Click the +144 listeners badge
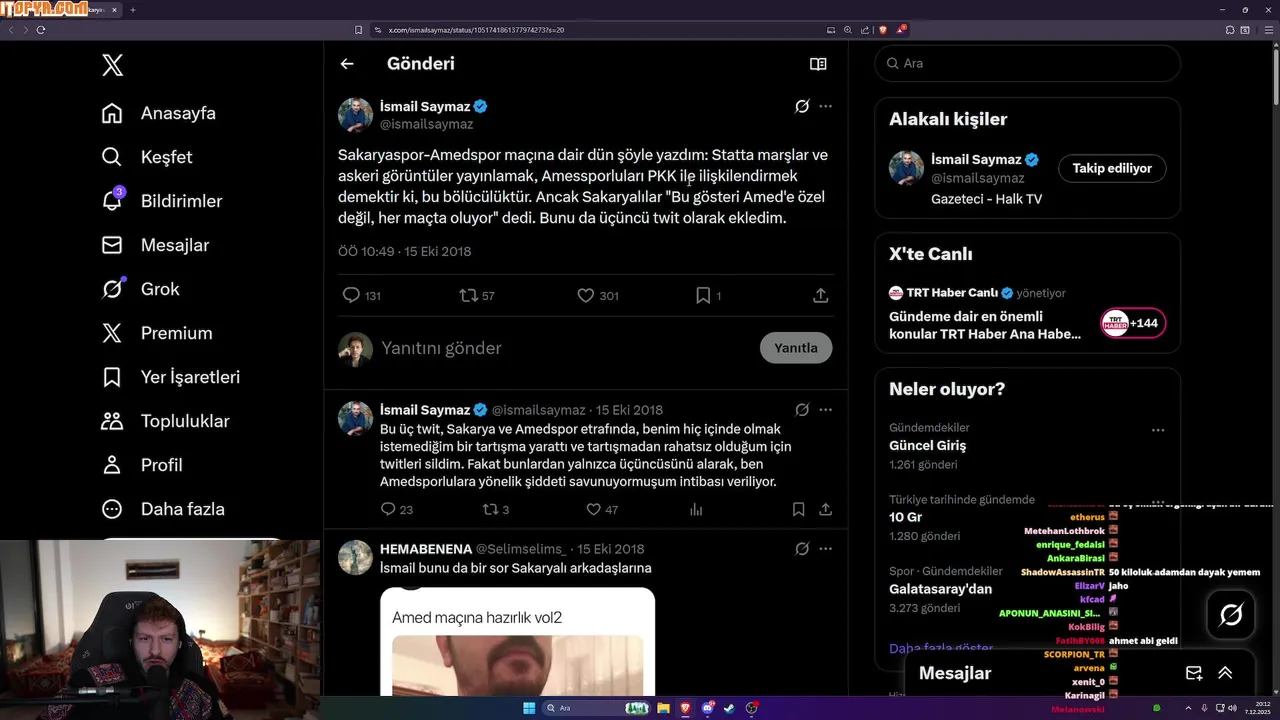The image size is (1280, 720). [1133, 323]
